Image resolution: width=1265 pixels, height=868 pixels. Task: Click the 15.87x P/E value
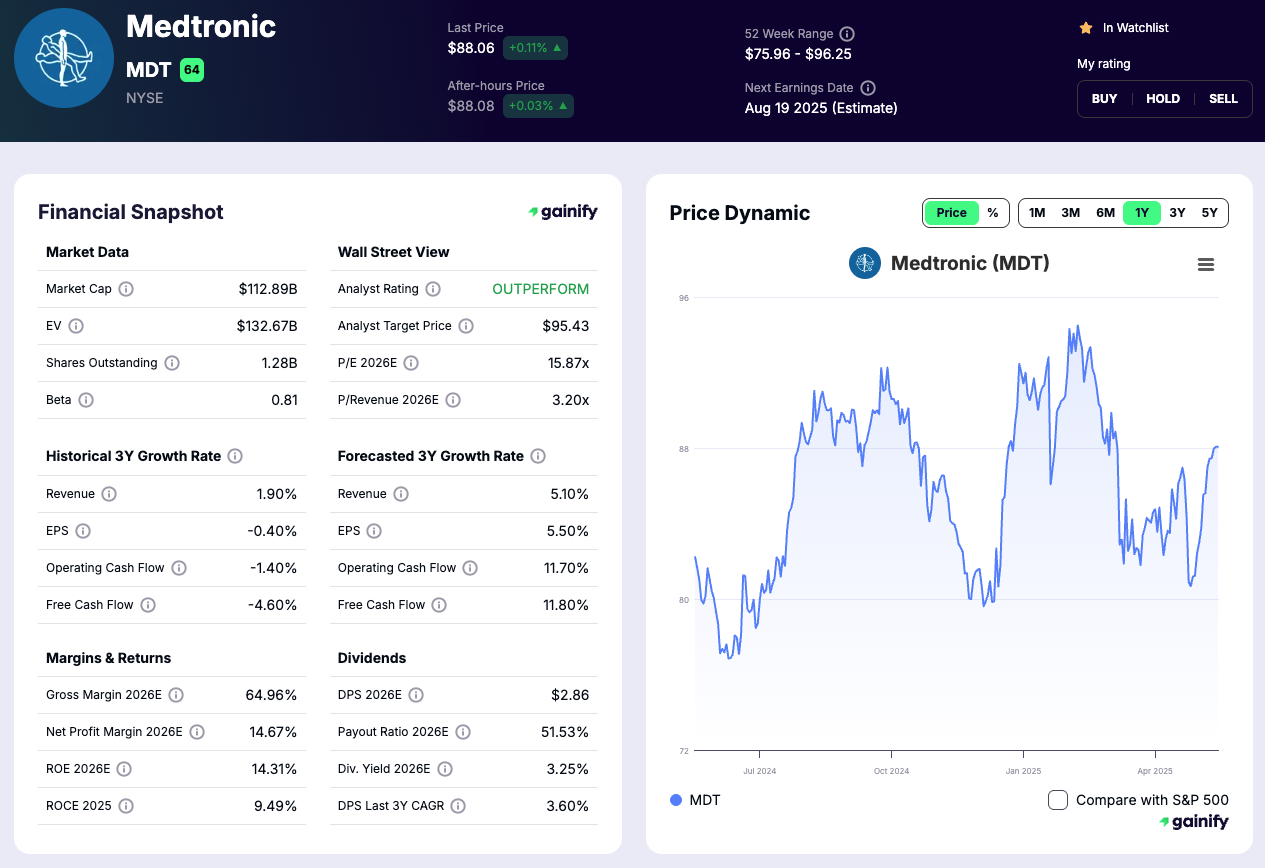tap(568, 363)
